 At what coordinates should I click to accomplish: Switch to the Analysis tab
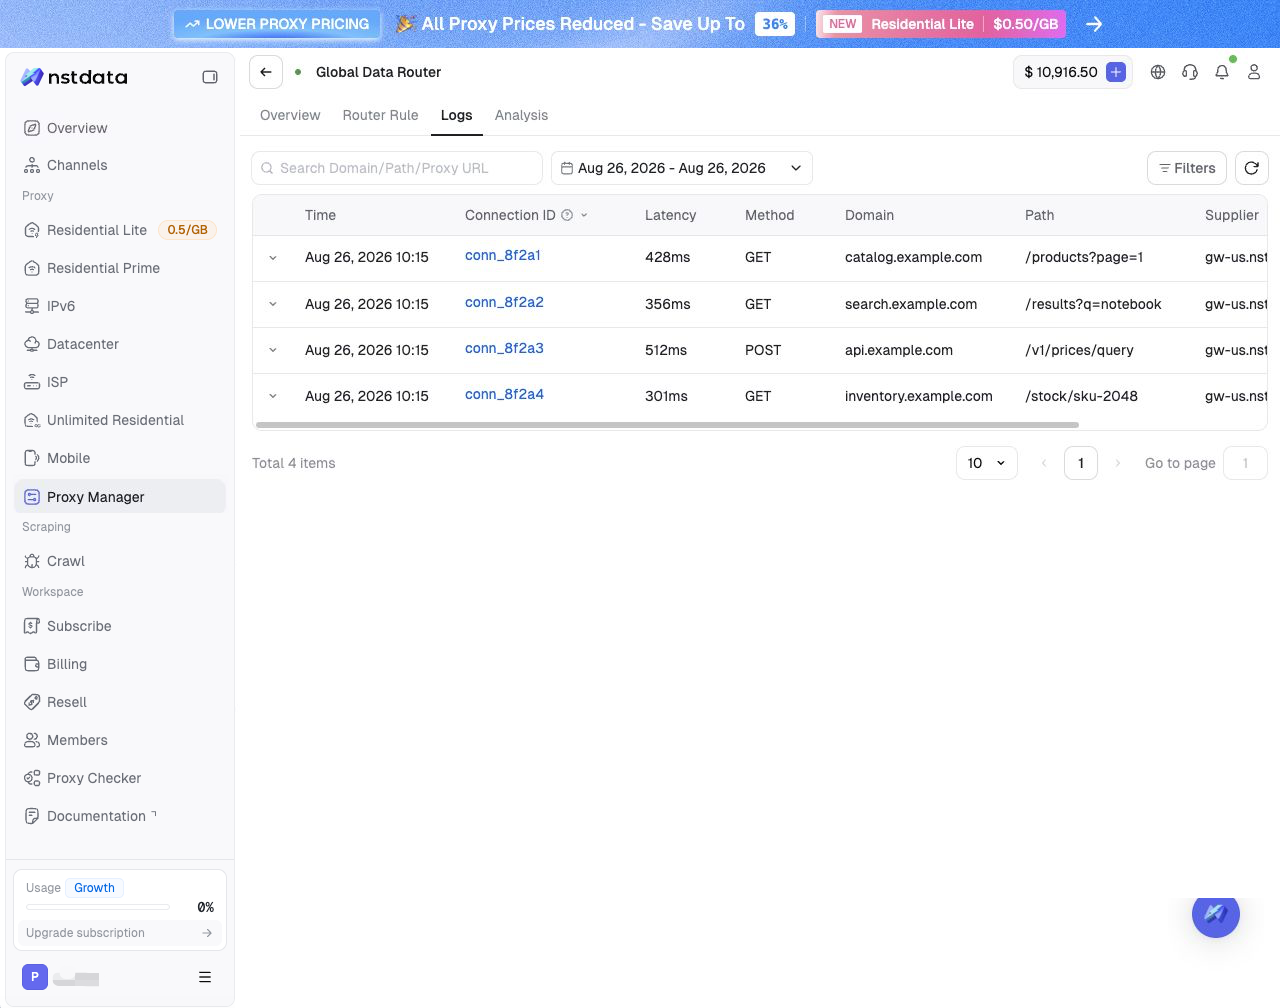tap(522, 115)
